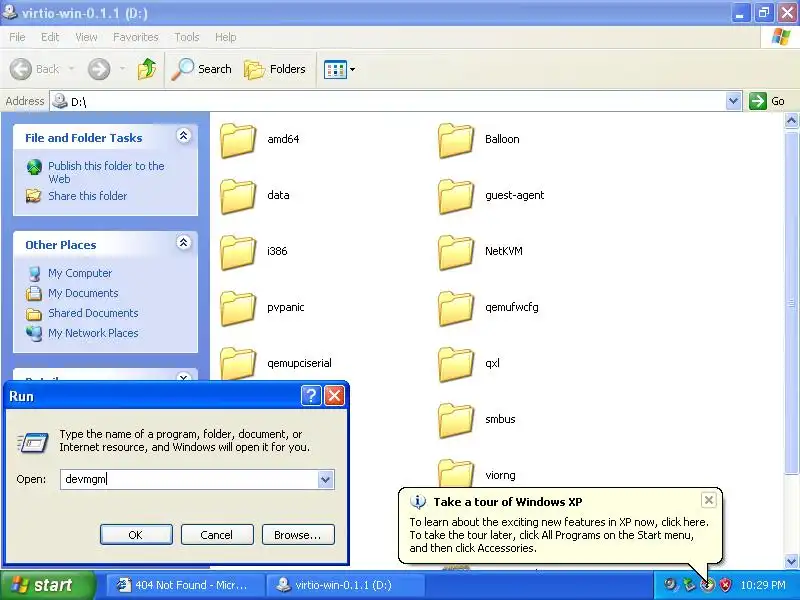Expand the Address bar dropdown
Viewport: 800px width, 600px height.
pyautogui.click(x=733, y=101)
